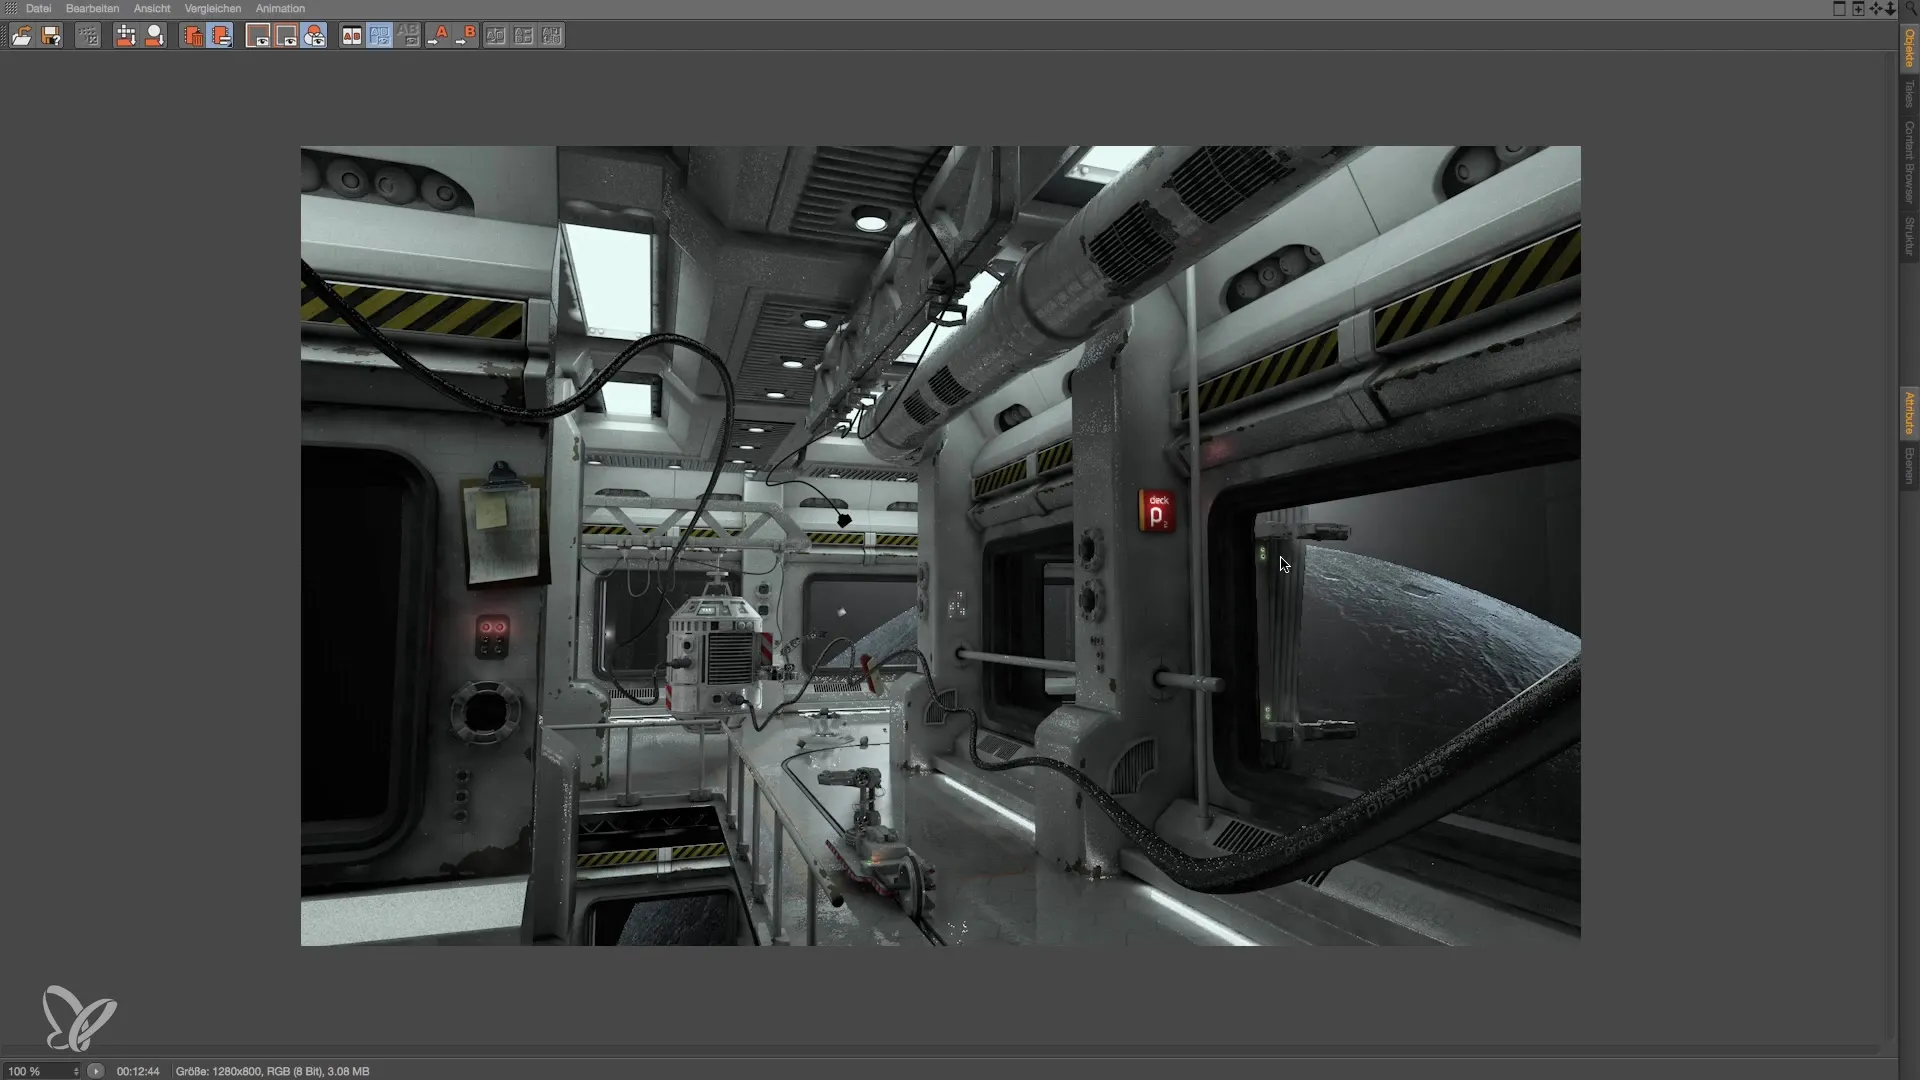Open the Ansicht menu
The height and width of the screenshot is (1080, 1920).
[152, 8]
